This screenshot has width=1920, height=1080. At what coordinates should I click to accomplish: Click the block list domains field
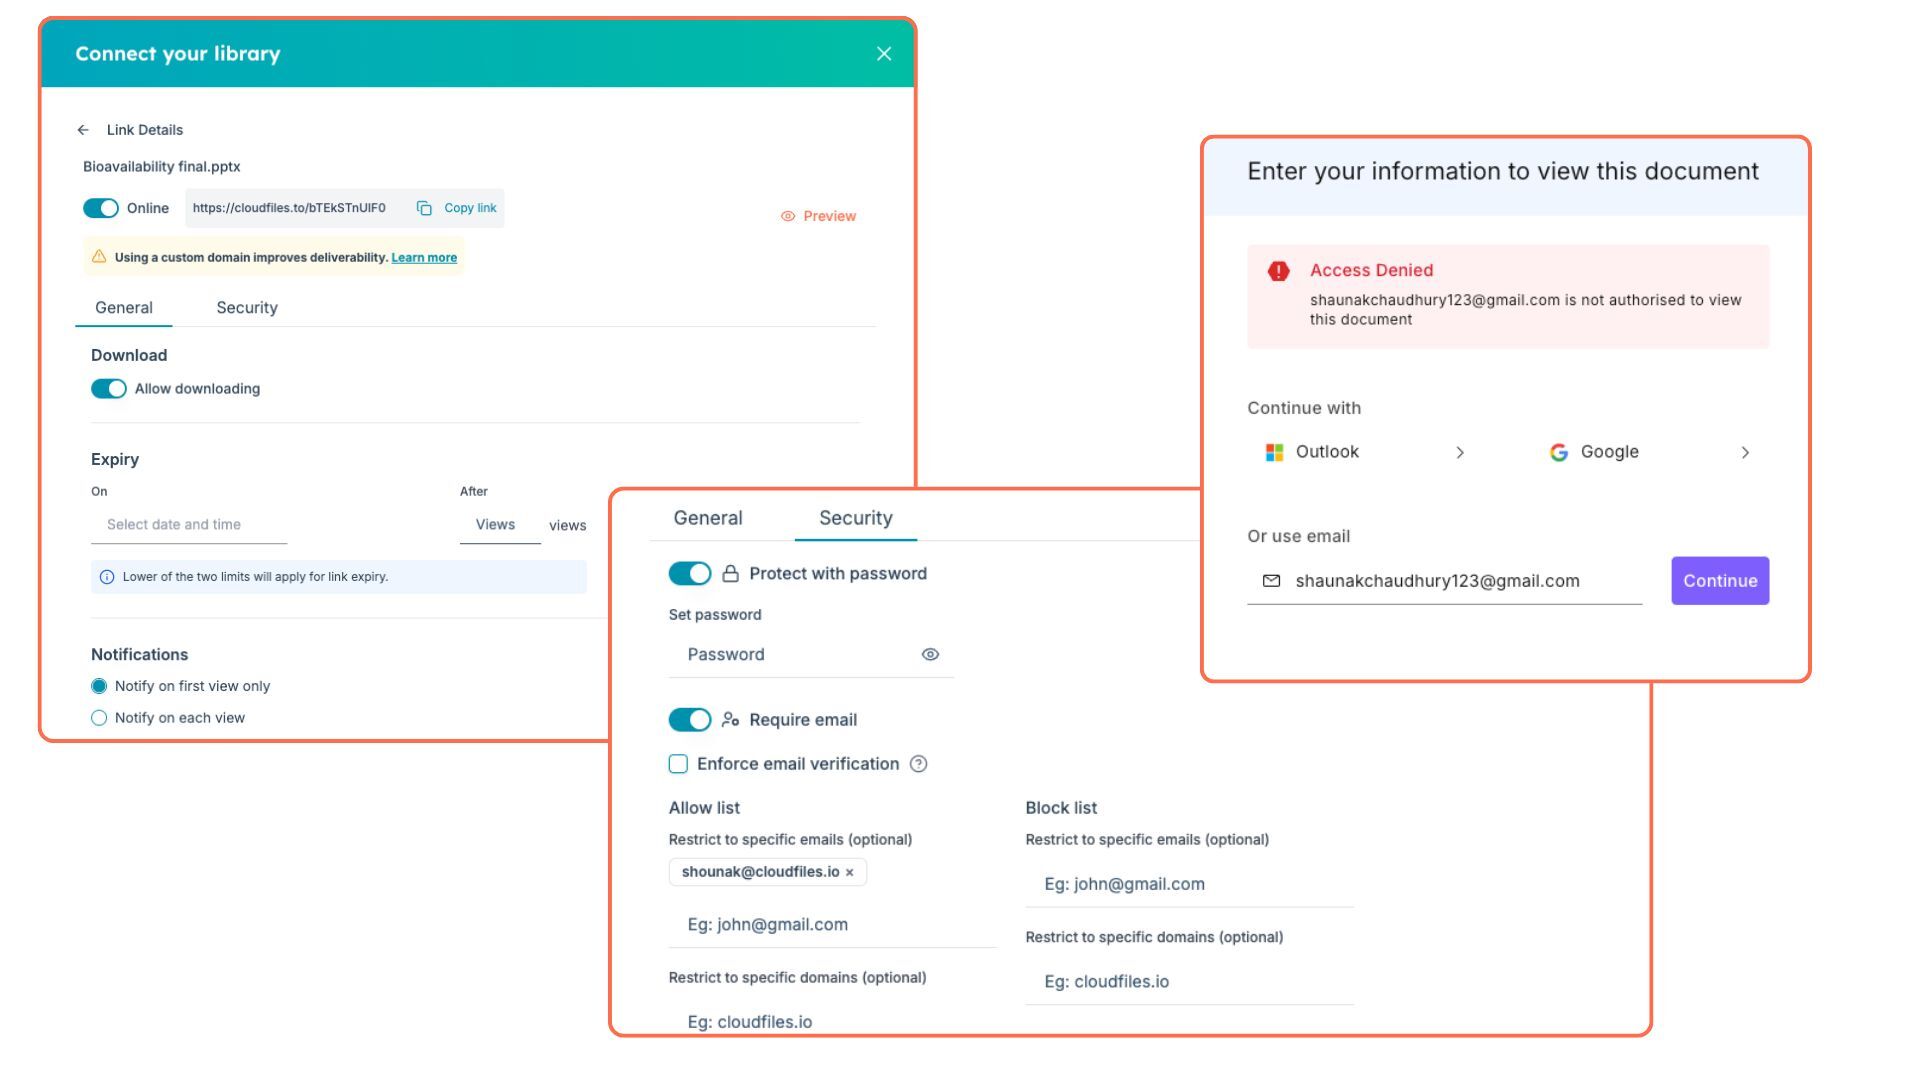(1189, 982)
